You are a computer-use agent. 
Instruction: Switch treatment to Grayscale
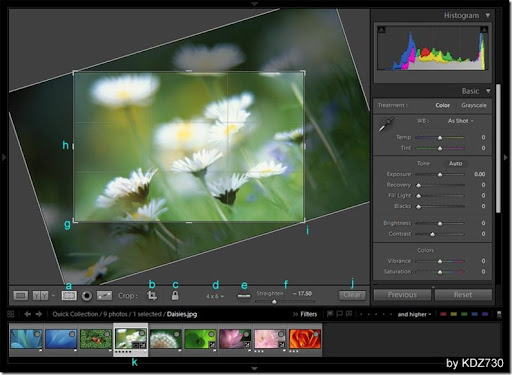point(474,105)
